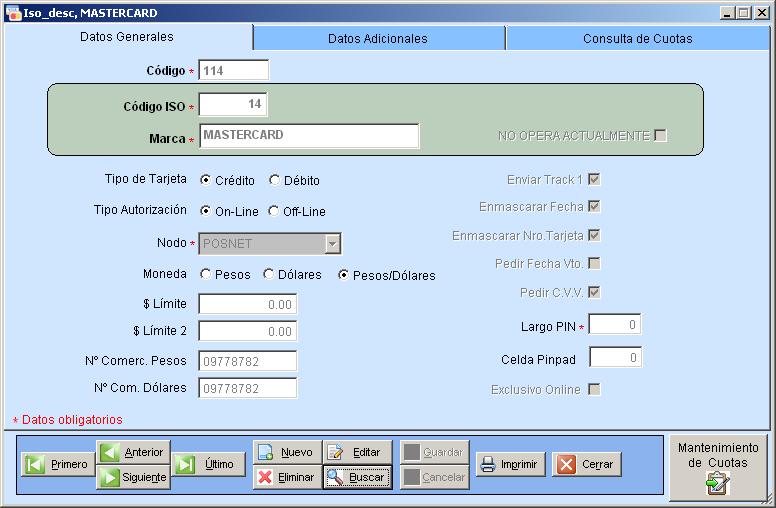Go to the Primero (first) record
This screenshot has height=508, width=776.
[58, 465]
